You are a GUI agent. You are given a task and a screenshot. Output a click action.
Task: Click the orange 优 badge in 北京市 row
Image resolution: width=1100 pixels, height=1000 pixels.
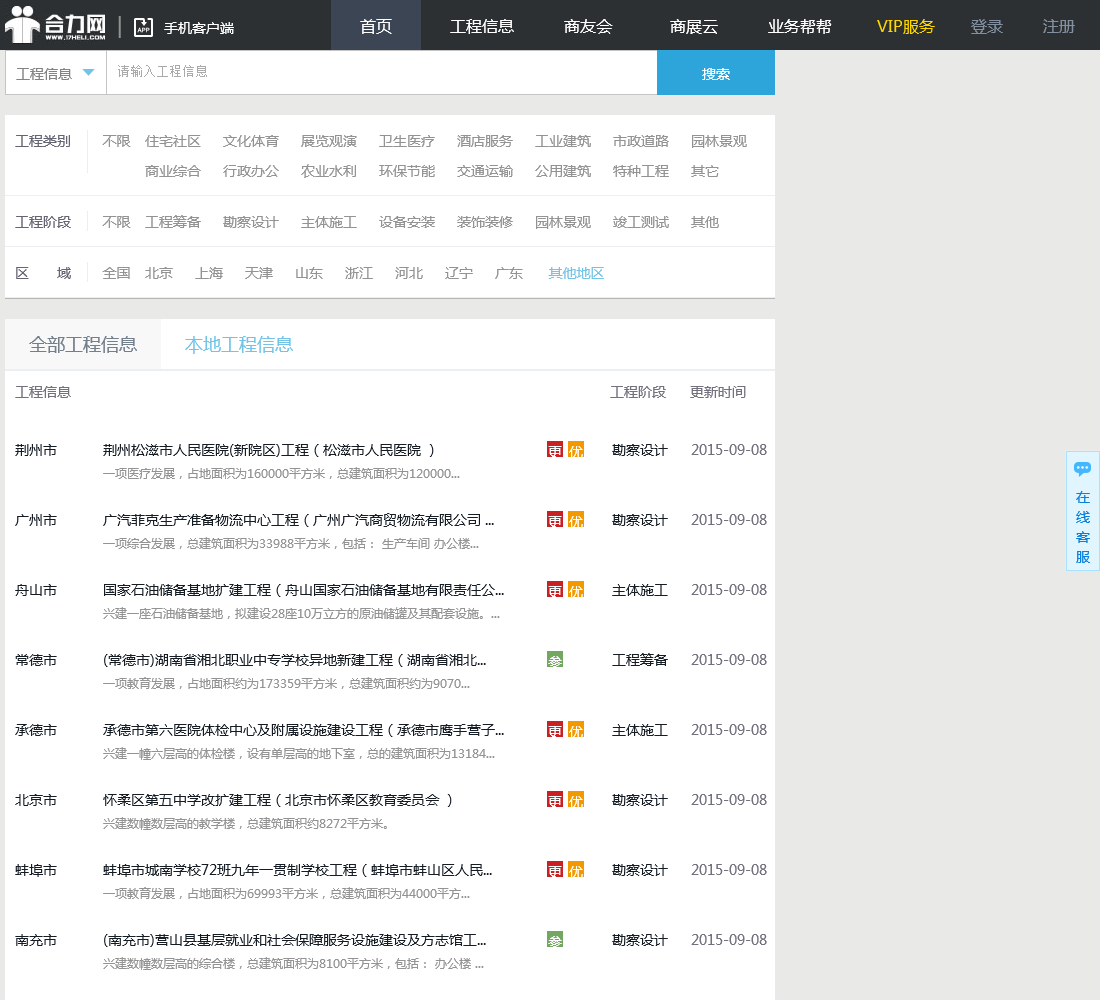[x=576, y=800]
